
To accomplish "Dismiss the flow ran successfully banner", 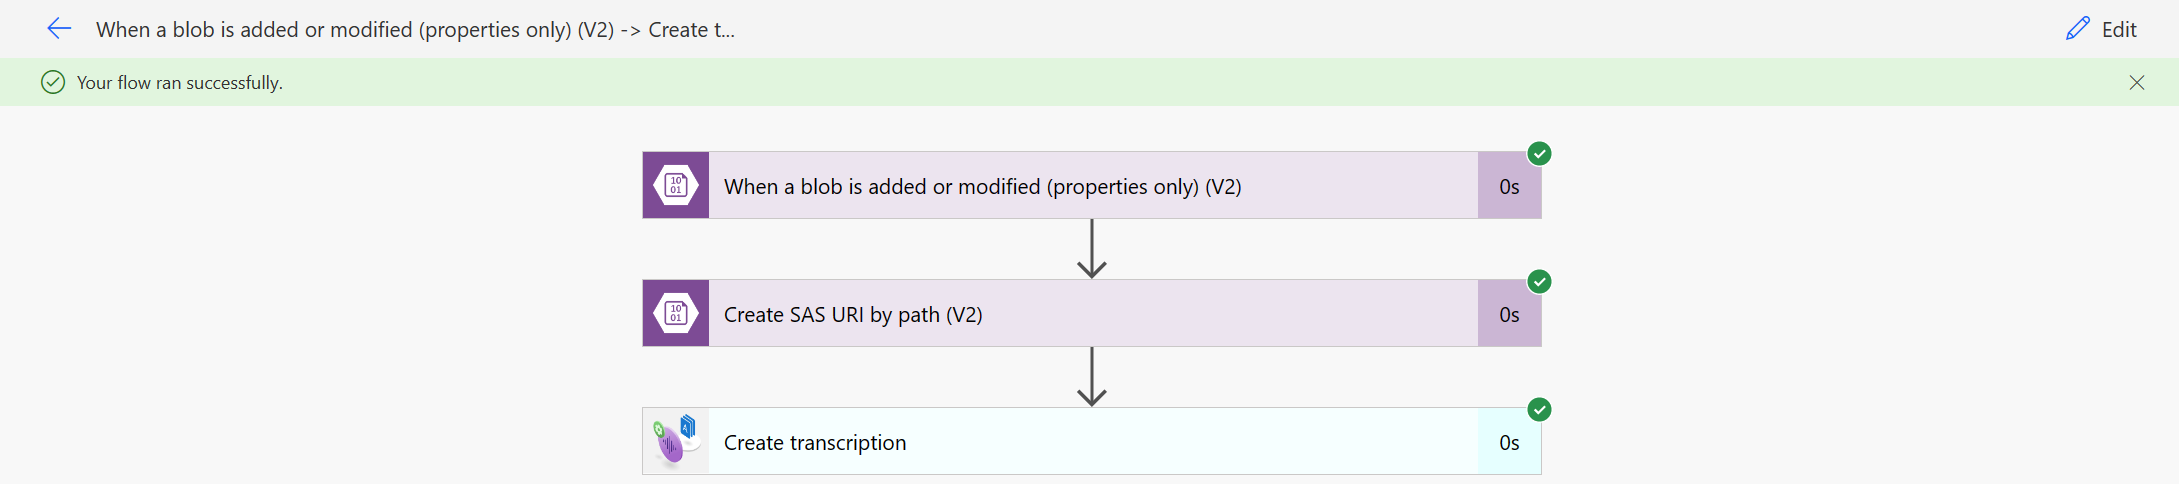I will (x=2136, y=83).
